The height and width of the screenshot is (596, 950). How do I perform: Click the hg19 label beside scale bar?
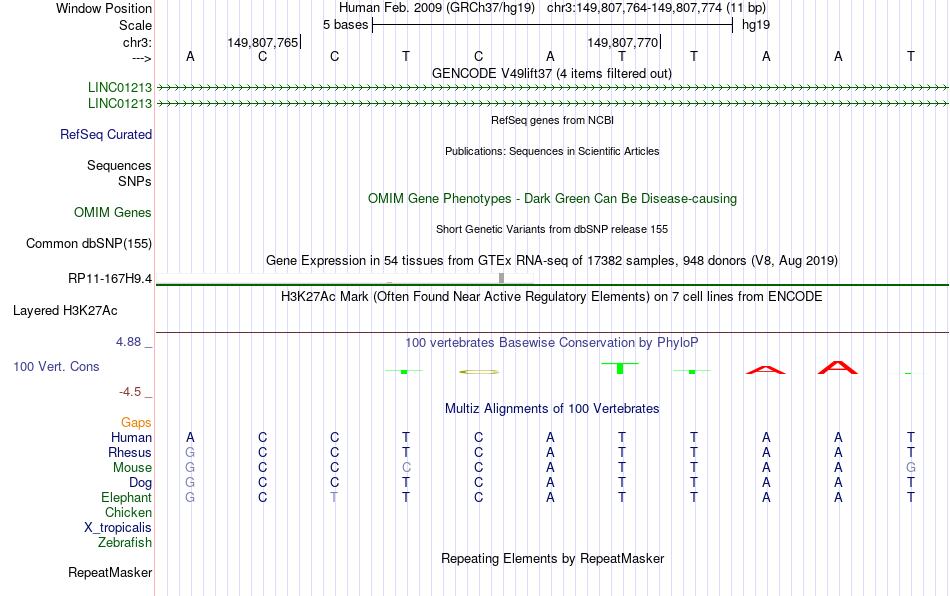point(756,25)
